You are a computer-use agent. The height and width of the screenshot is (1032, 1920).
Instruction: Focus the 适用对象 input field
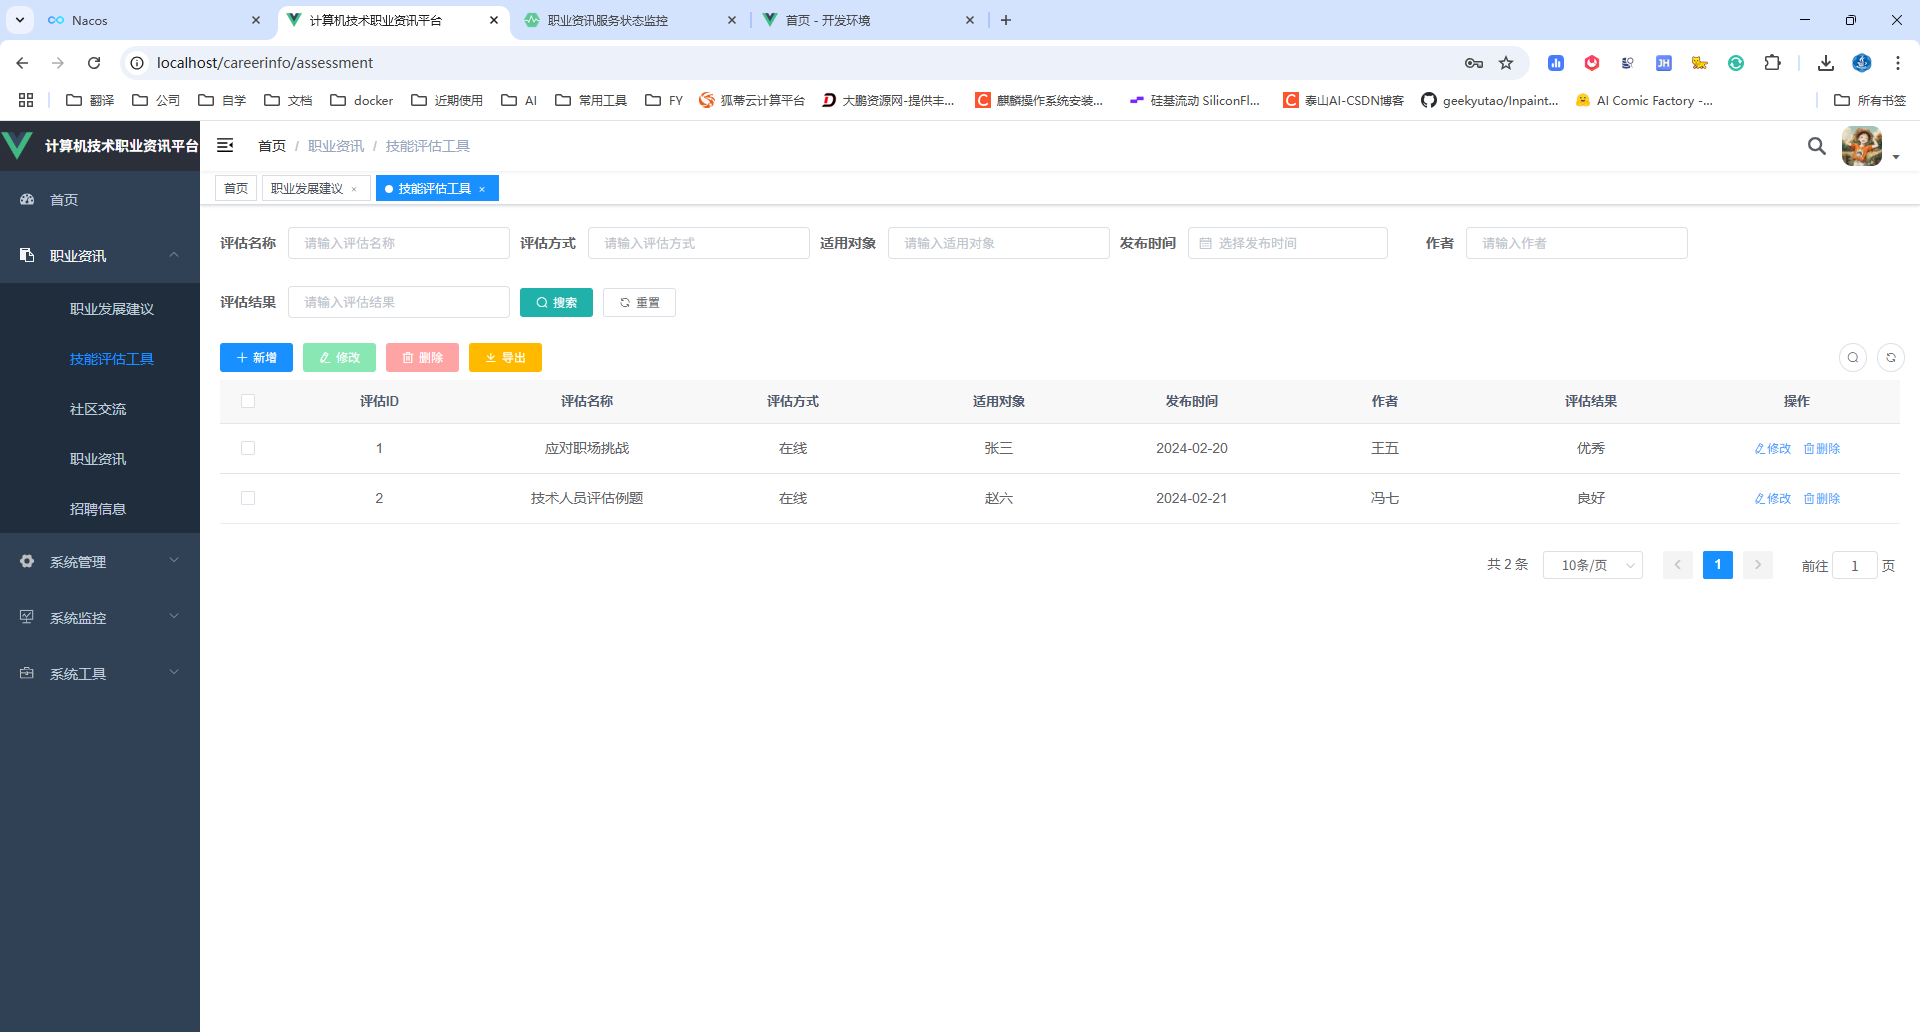tap(999, 243)
